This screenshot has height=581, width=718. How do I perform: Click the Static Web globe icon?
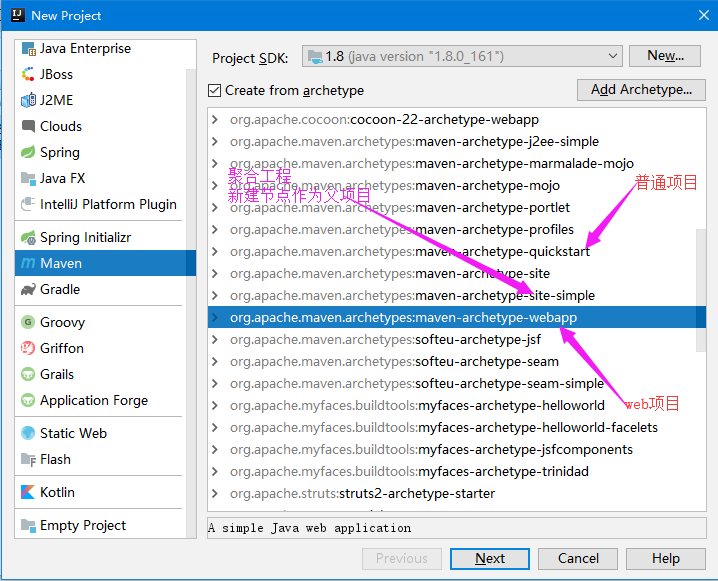click(28, 433)
